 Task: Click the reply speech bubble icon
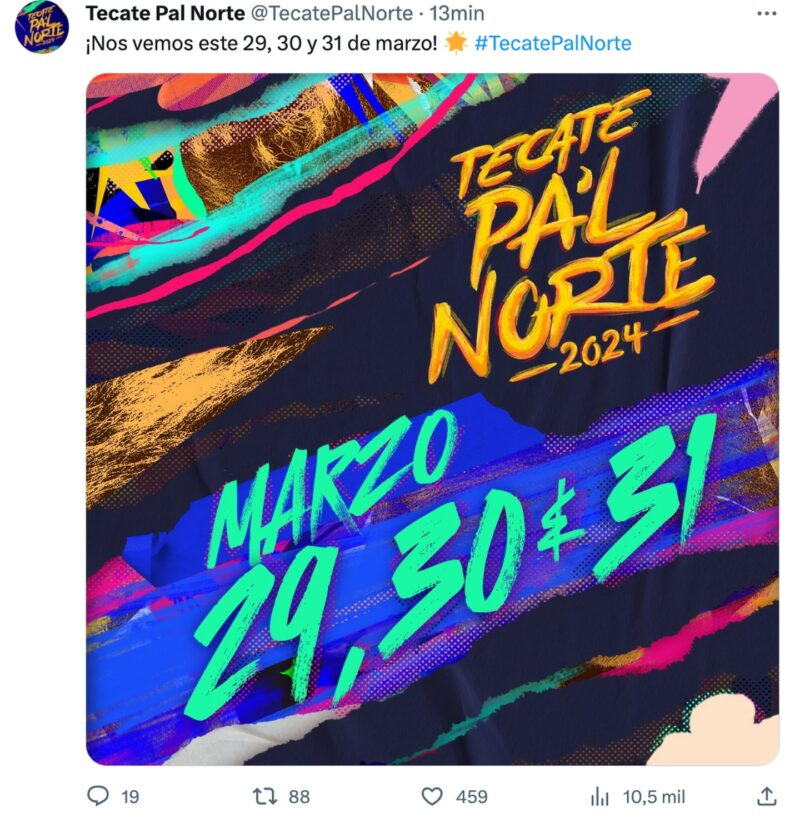(x=98, y=796)
